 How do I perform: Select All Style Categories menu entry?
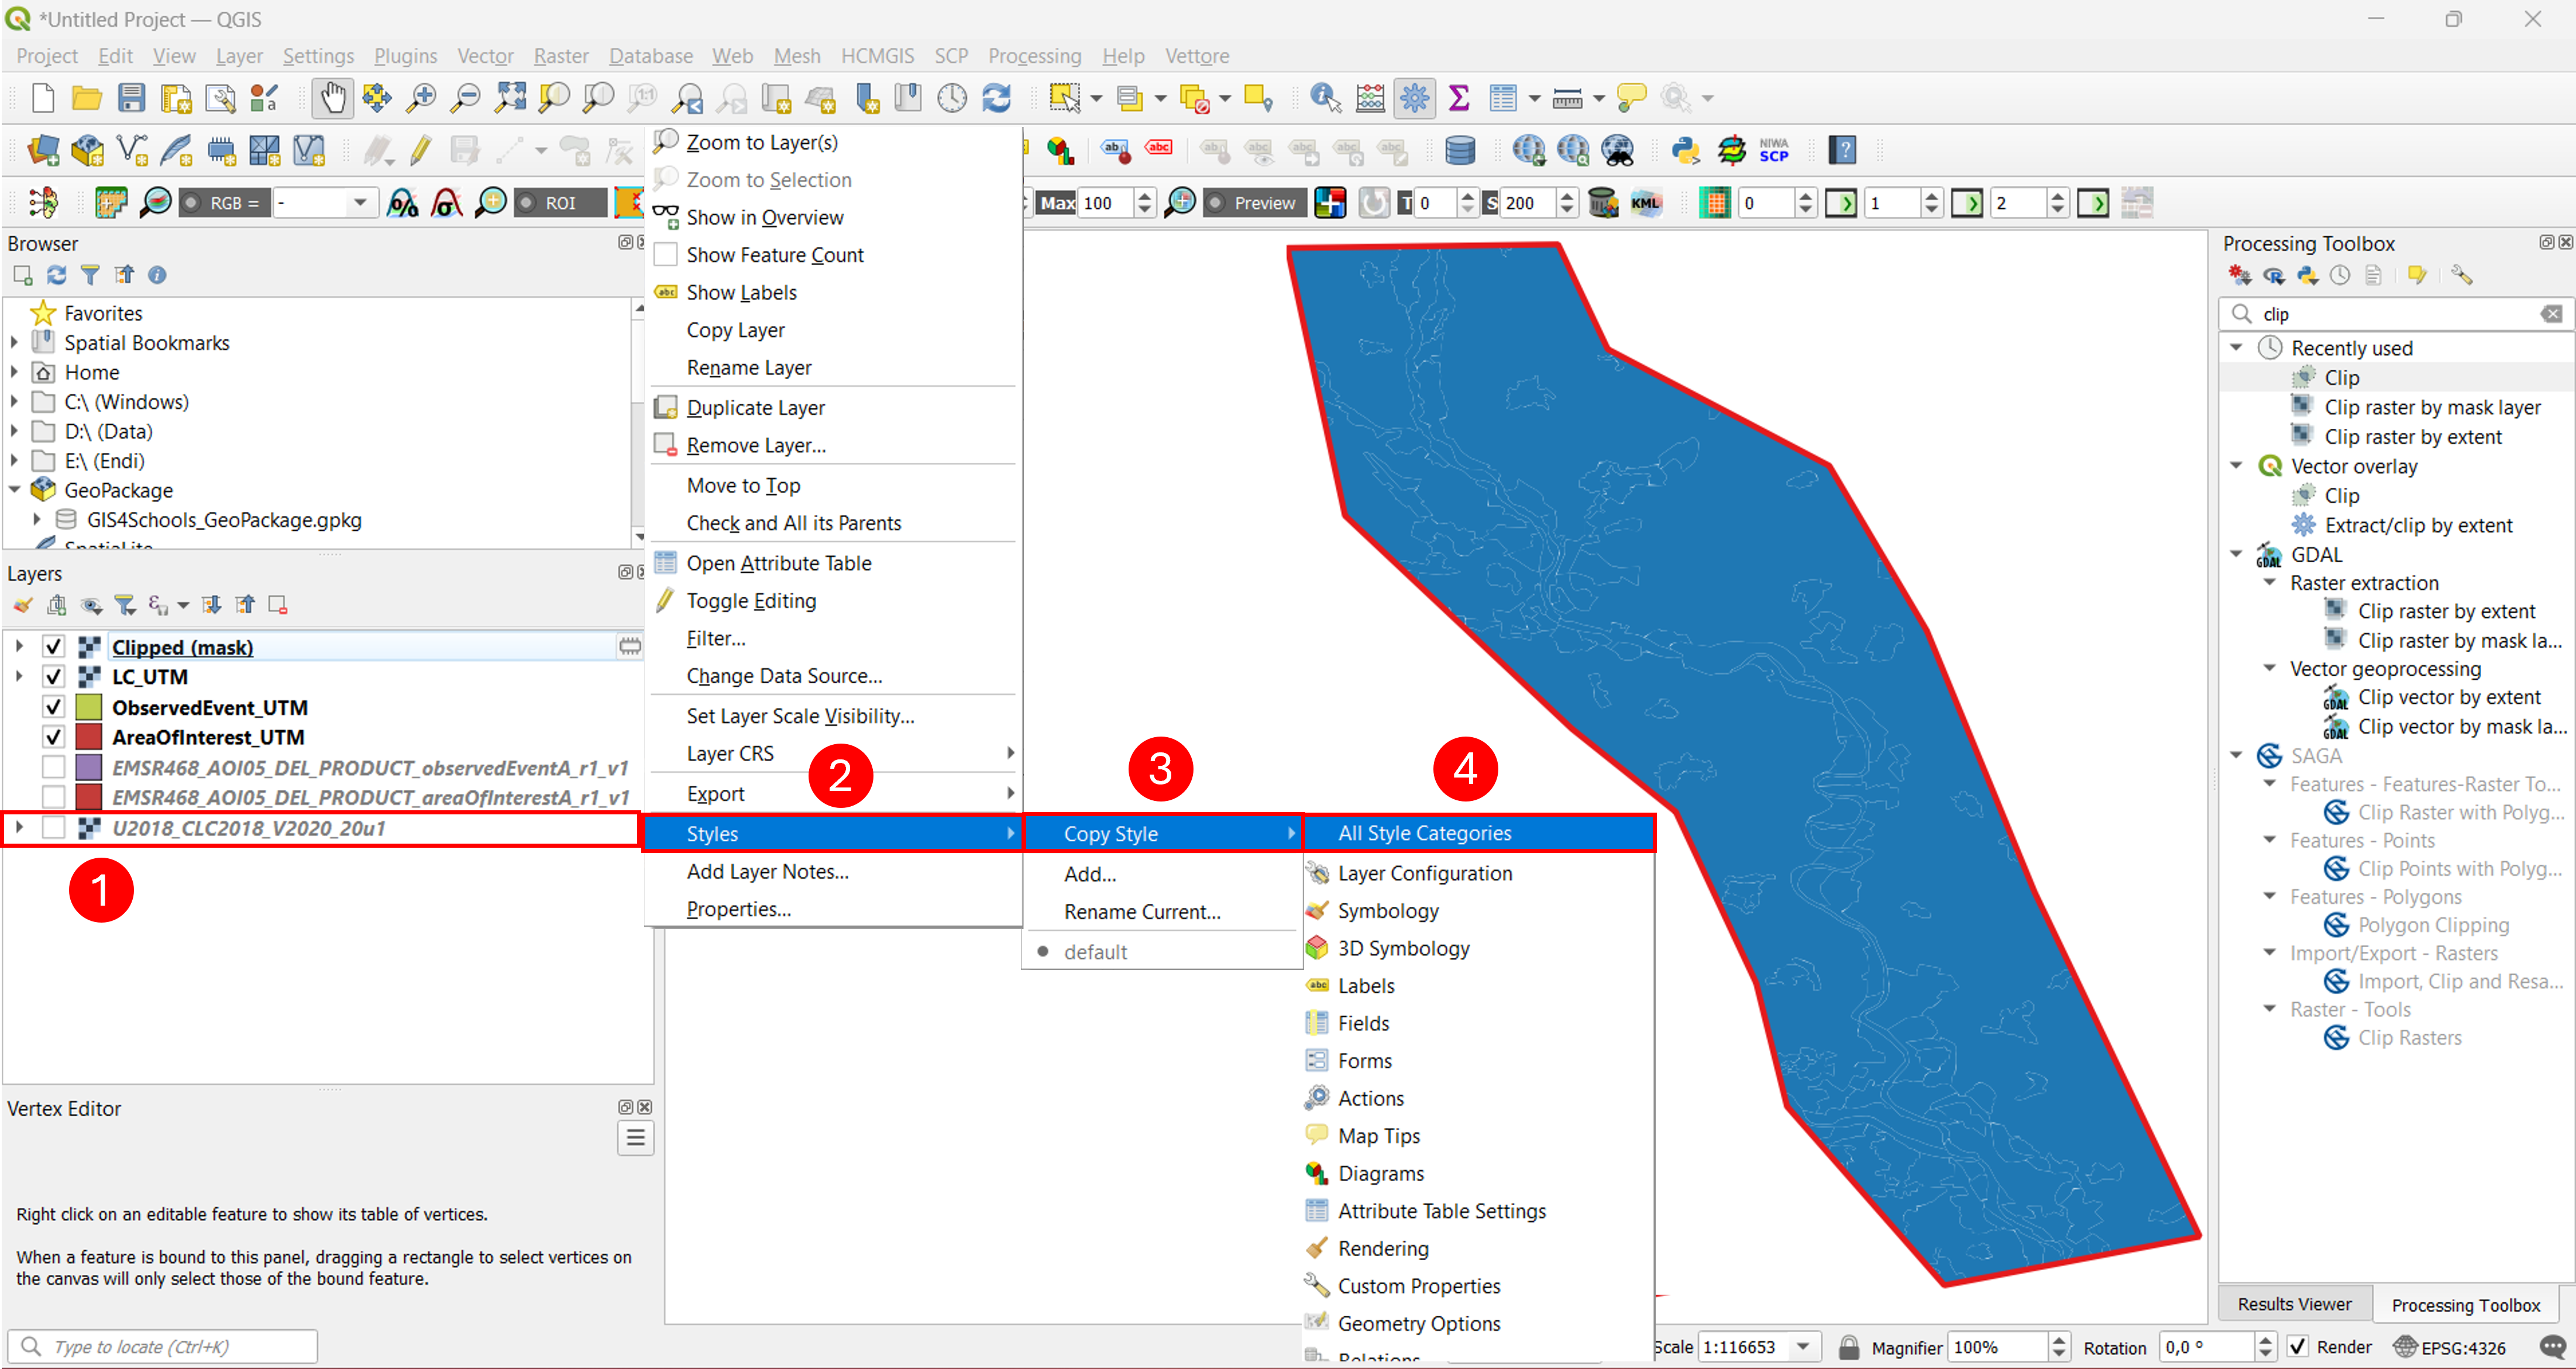pos(1480,833)
